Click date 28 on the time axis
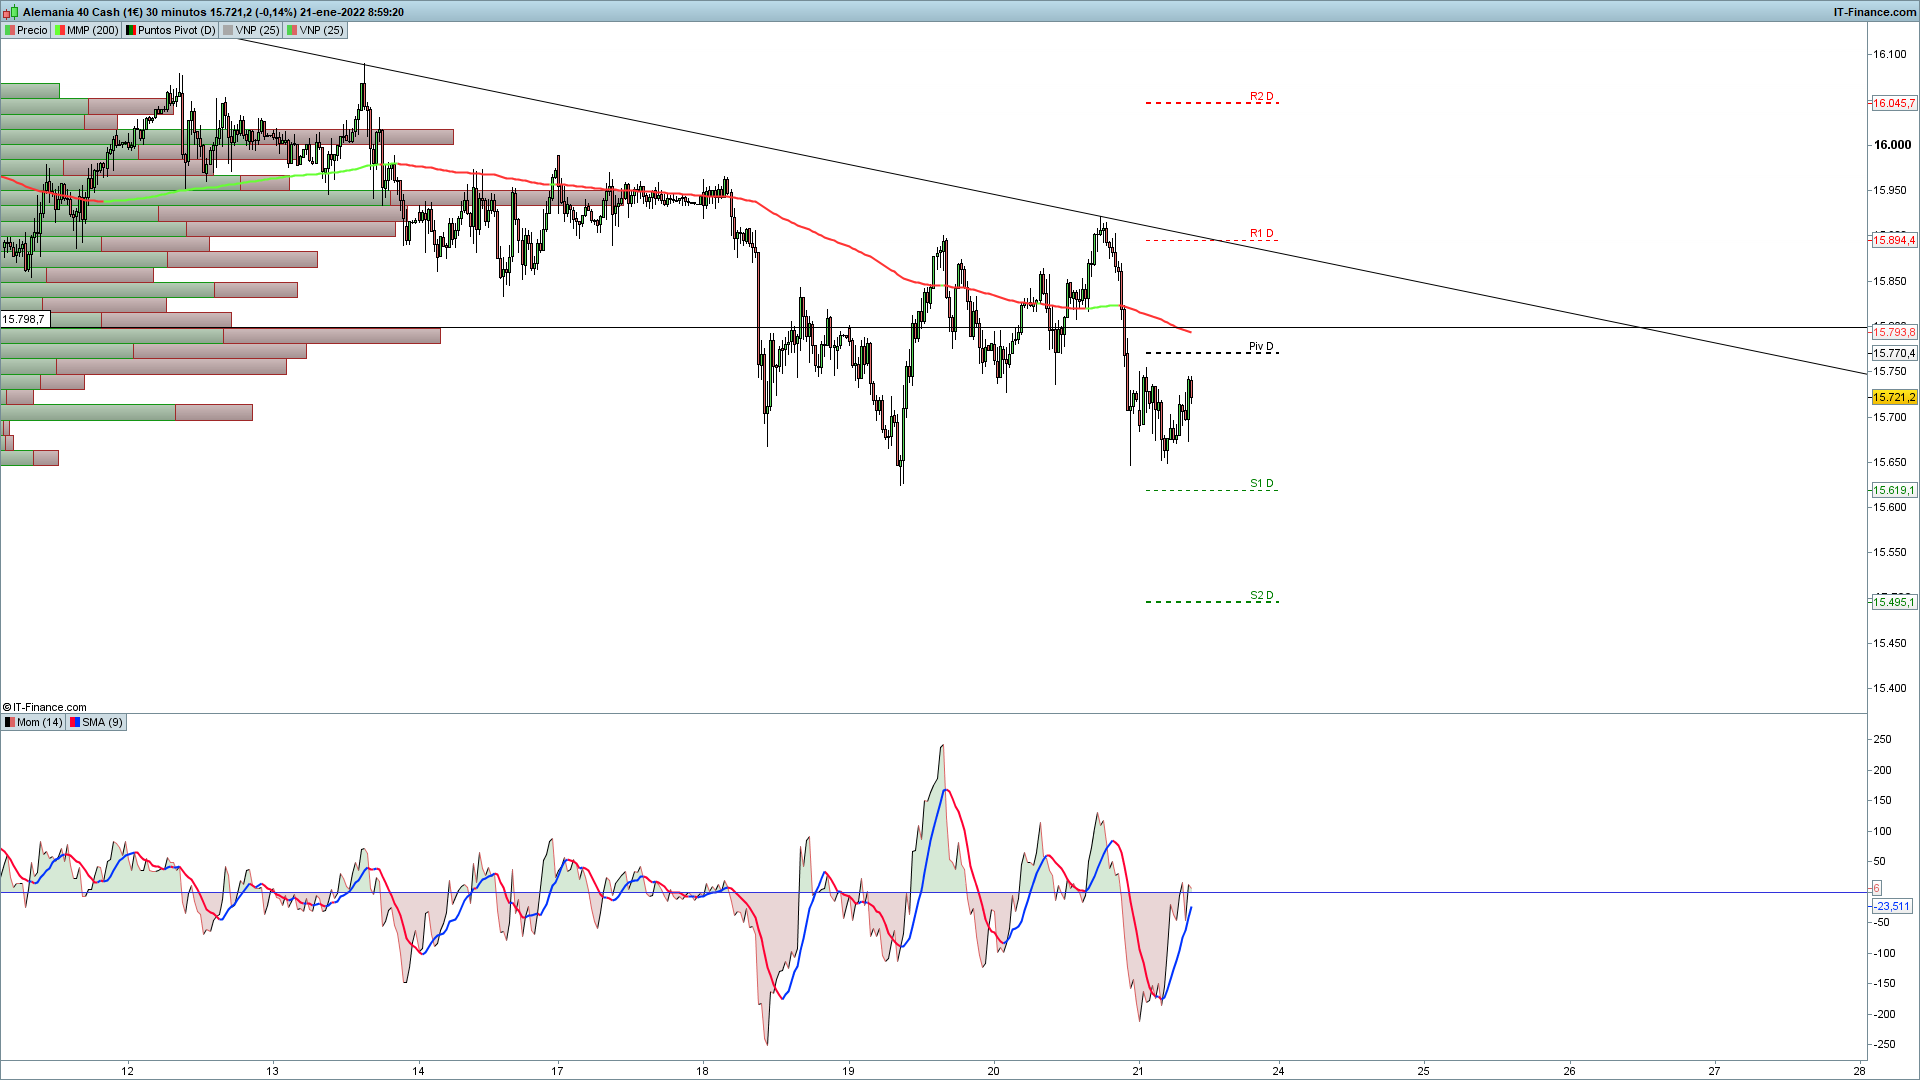 (x=1858, y=1071)
